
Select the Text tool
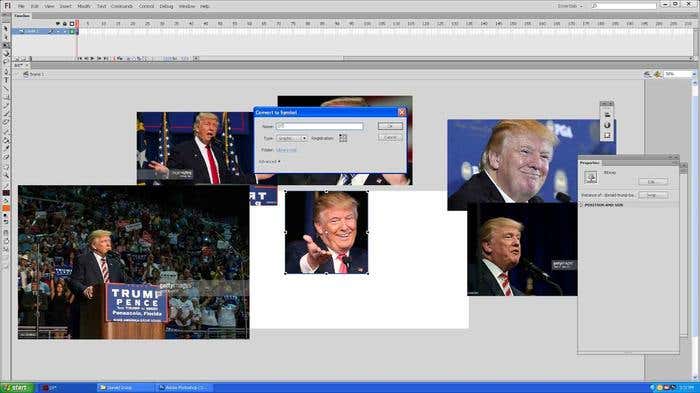[x=6, y=80]
